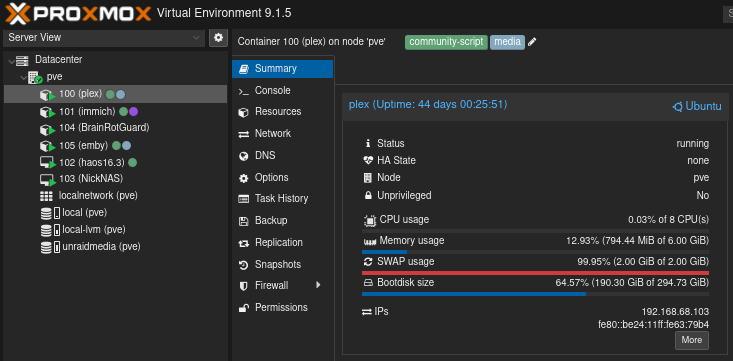733x361 pixels.
Task: Click the blue tag dot on plex row
Action: click(x=121, y=94)
